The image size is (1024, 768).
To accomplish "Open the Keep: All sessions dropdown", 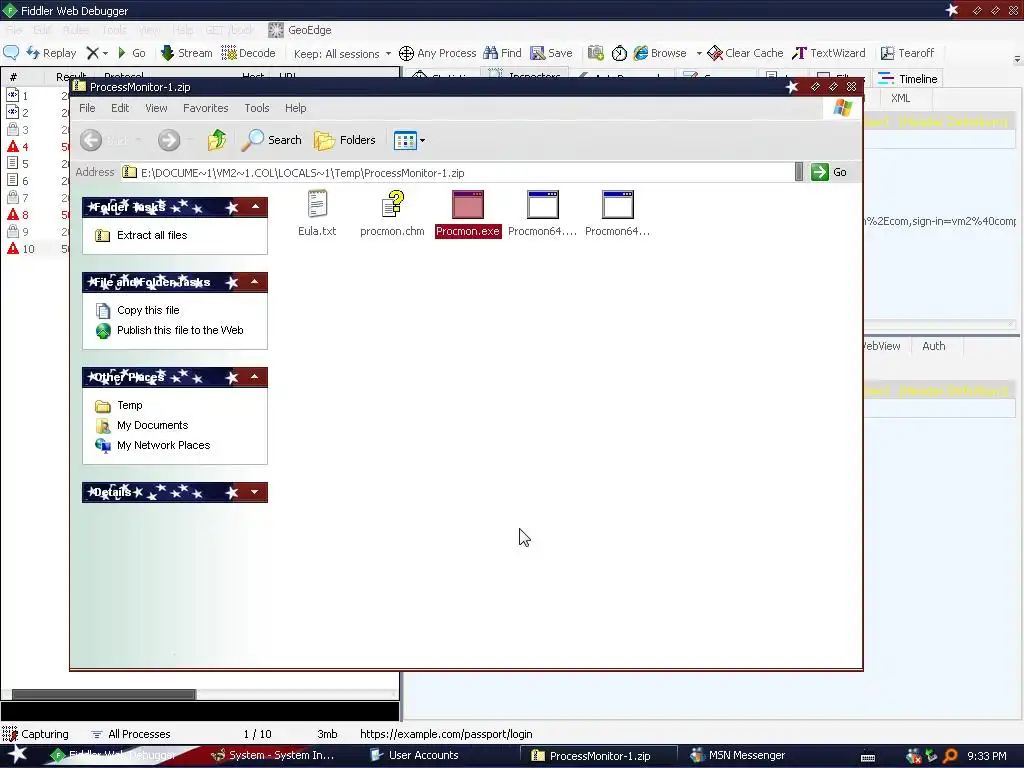I will pos(342,54).
